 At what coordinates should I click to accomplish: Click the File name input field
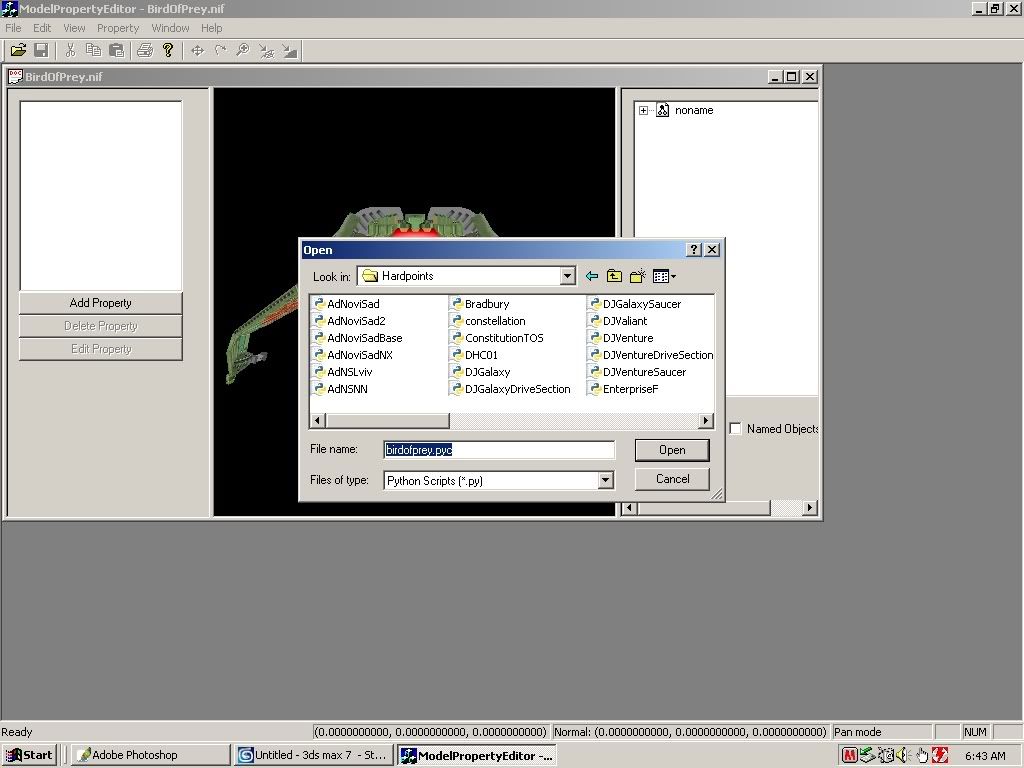[499, 450]
